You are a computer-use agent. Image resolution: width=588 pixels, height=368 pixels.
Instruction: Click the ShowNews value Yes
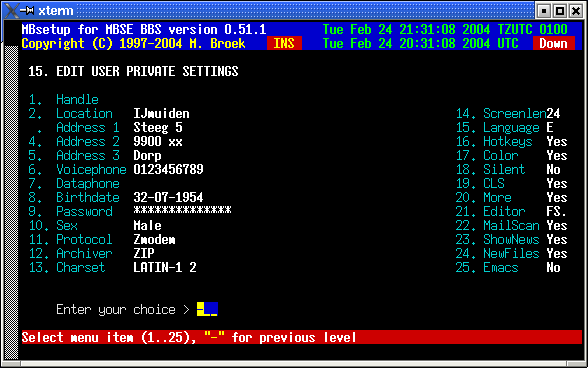(x=557, y=239)
